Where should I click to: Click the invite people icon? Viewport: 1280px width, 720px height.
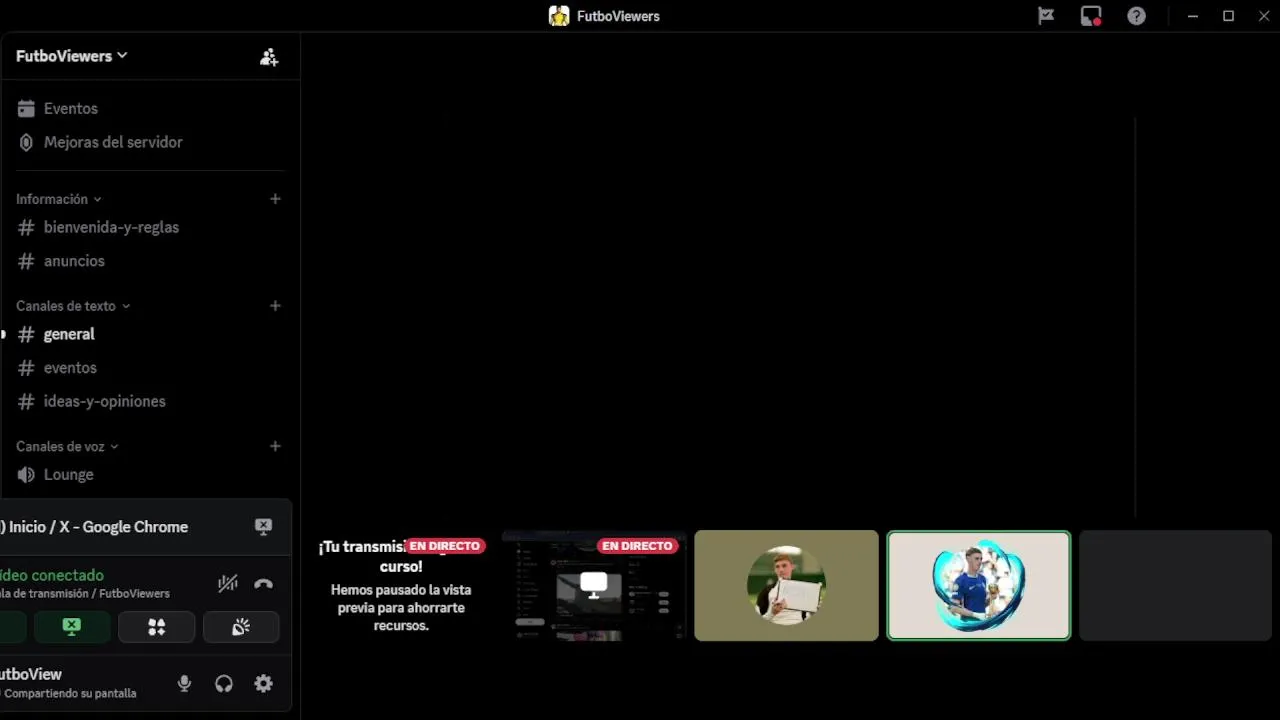[269, 57]
